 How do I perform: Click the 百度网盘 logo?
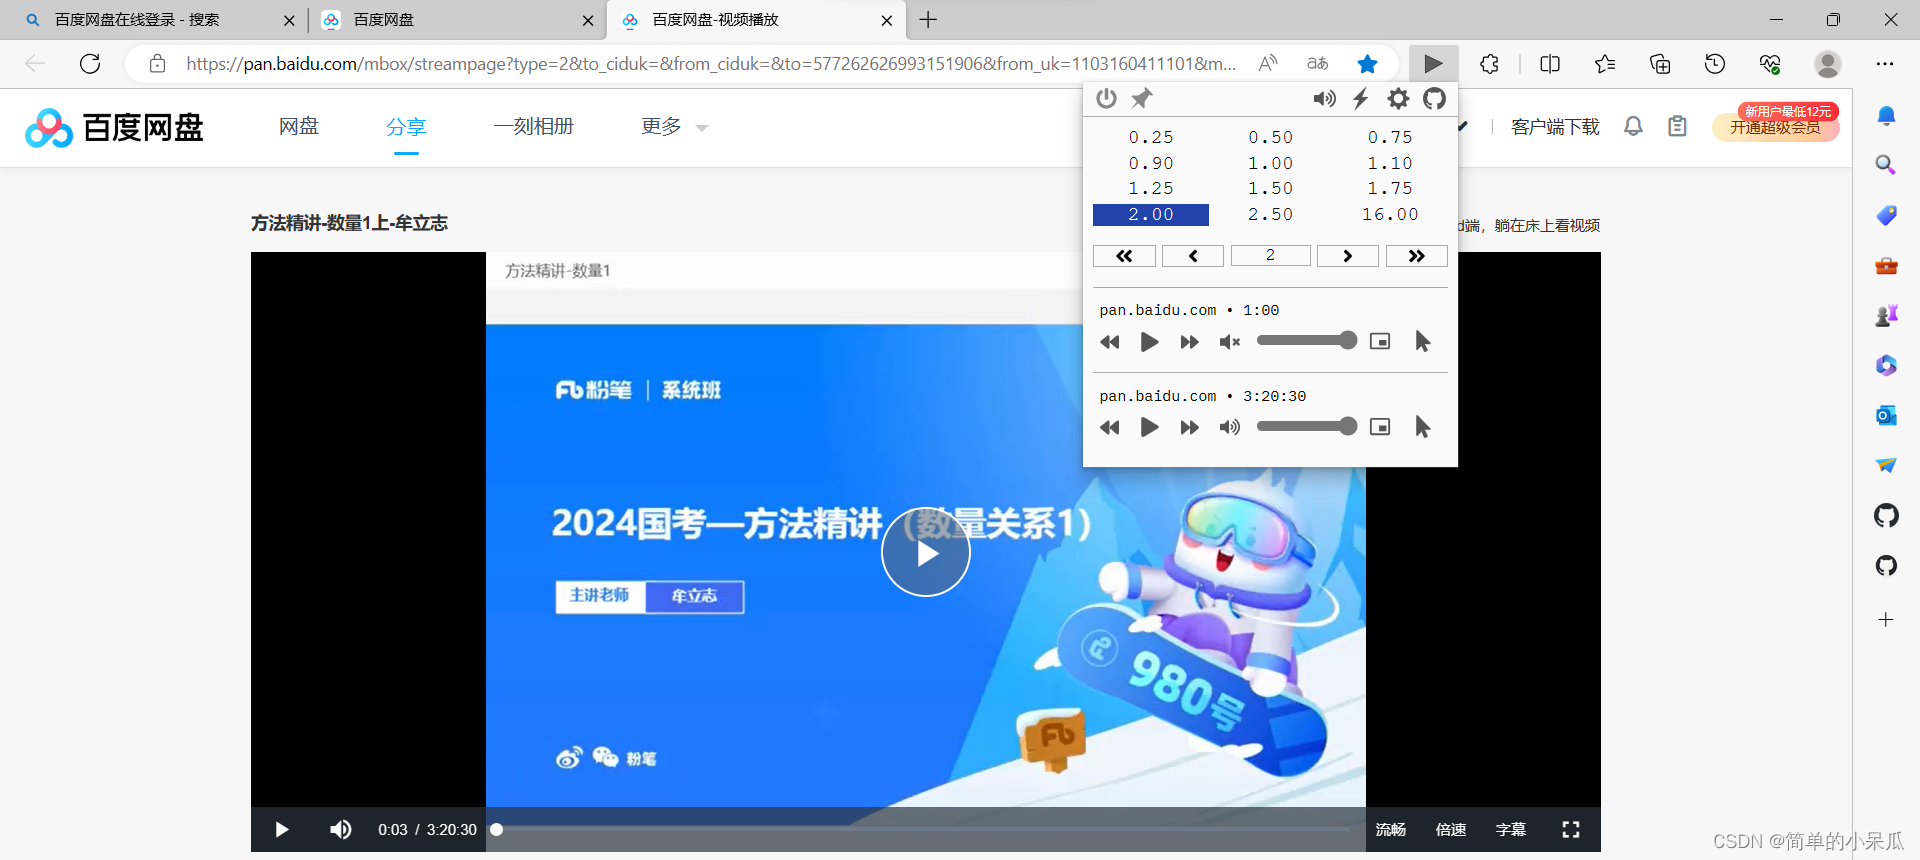click(114, 128)
